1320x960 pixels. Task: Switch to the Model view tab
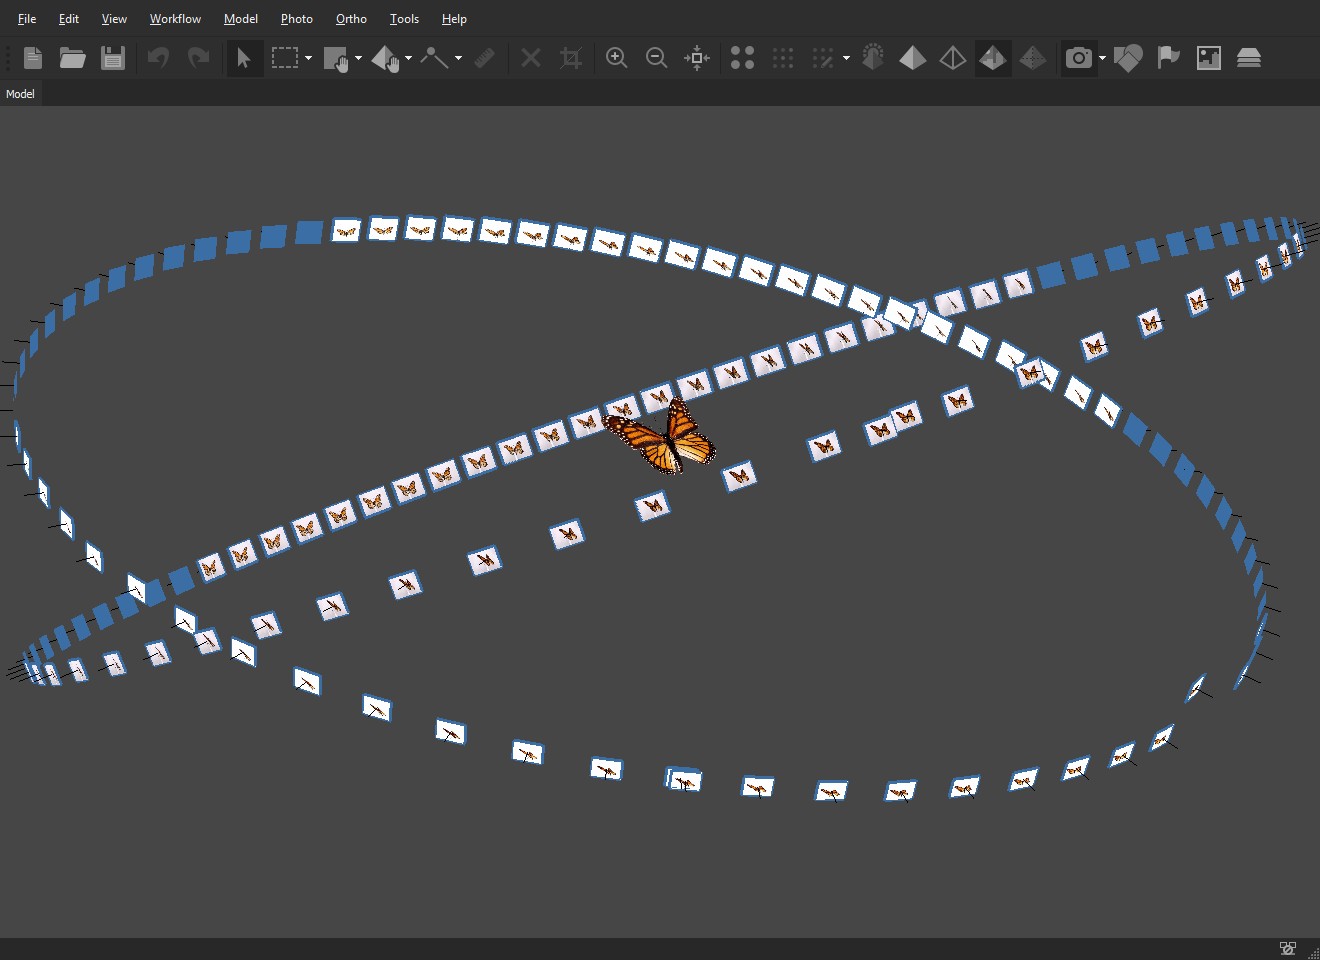[20, 94]
